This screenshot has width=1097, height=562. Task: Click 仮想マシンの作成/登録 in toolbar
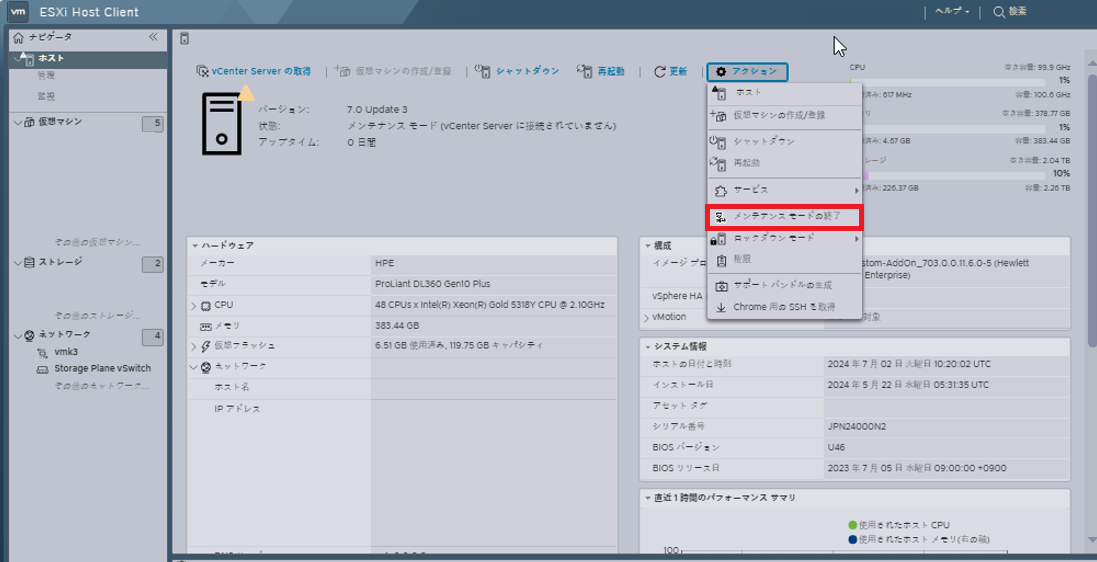click(393, 71)
